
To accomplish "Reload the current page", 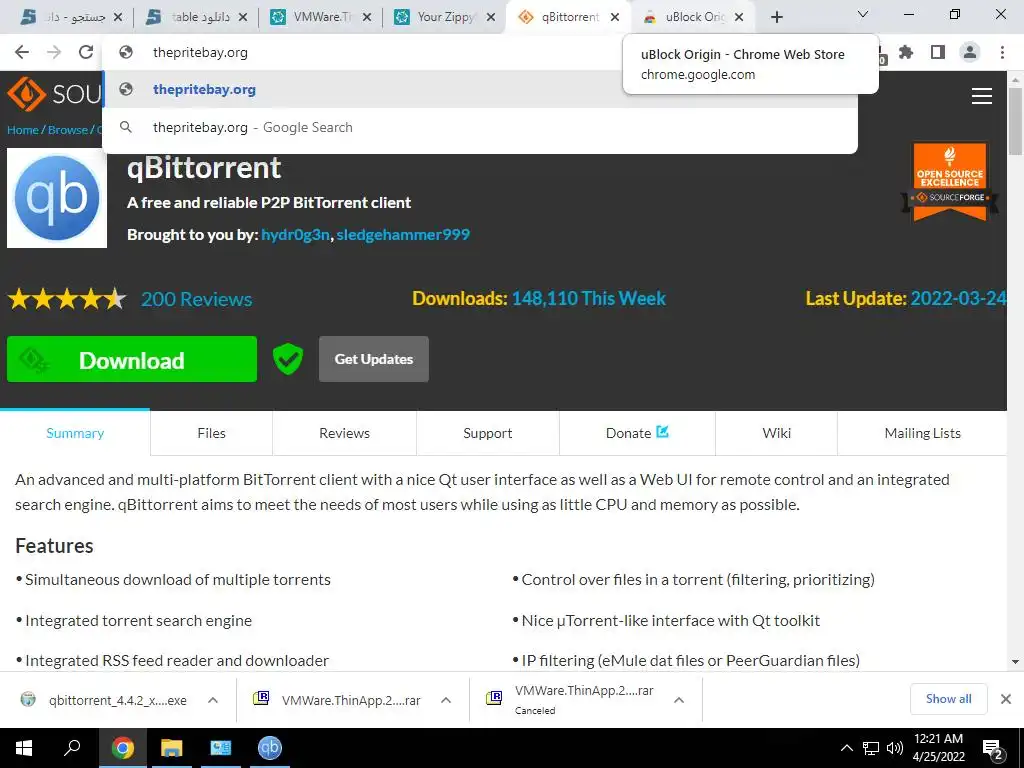I will tap(86, 52).
